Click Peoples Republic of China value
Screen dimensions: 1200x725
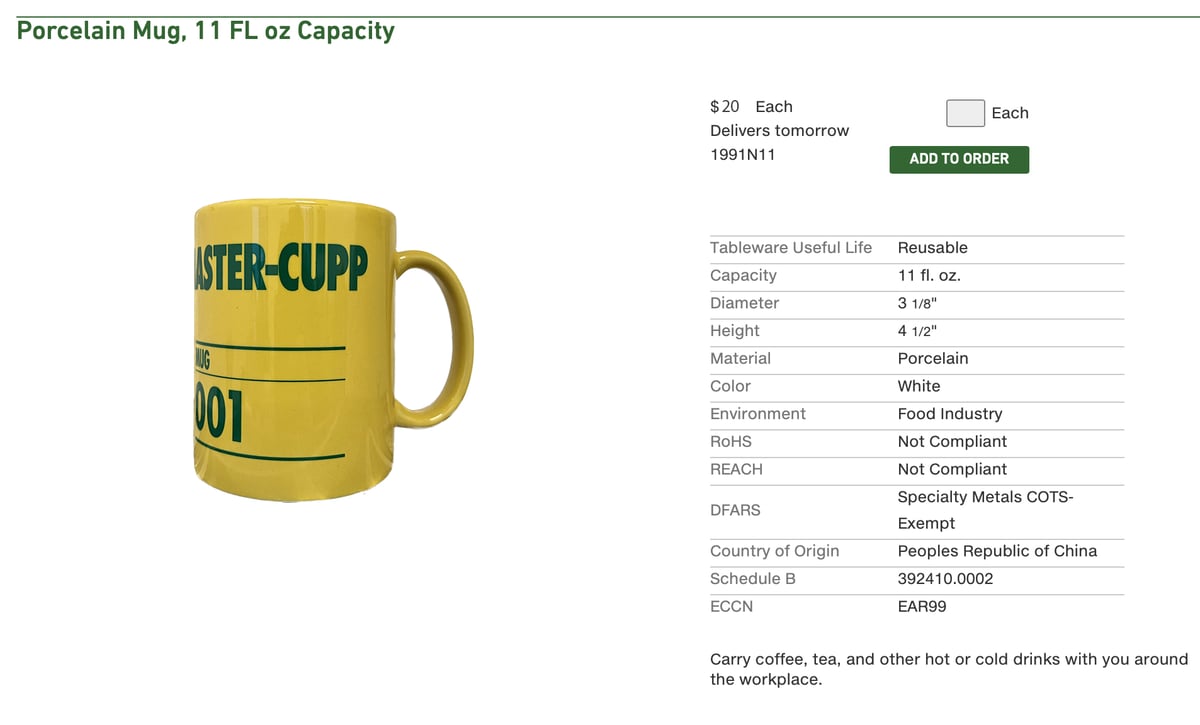point(997,551)
